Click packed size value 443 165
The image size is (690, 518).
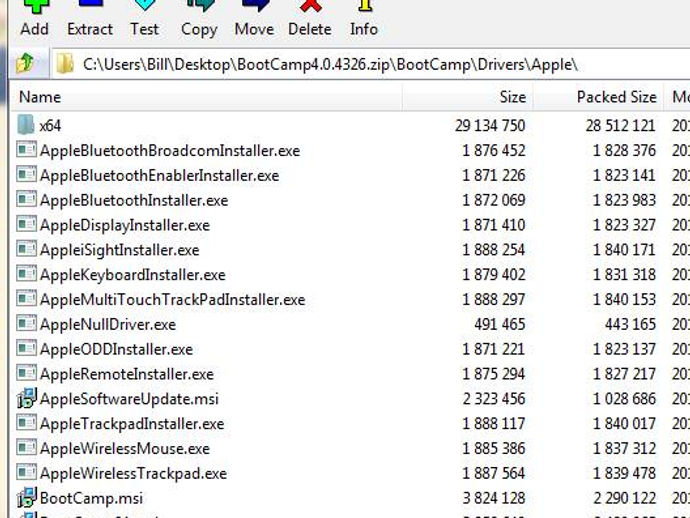[x=630, y=324]
